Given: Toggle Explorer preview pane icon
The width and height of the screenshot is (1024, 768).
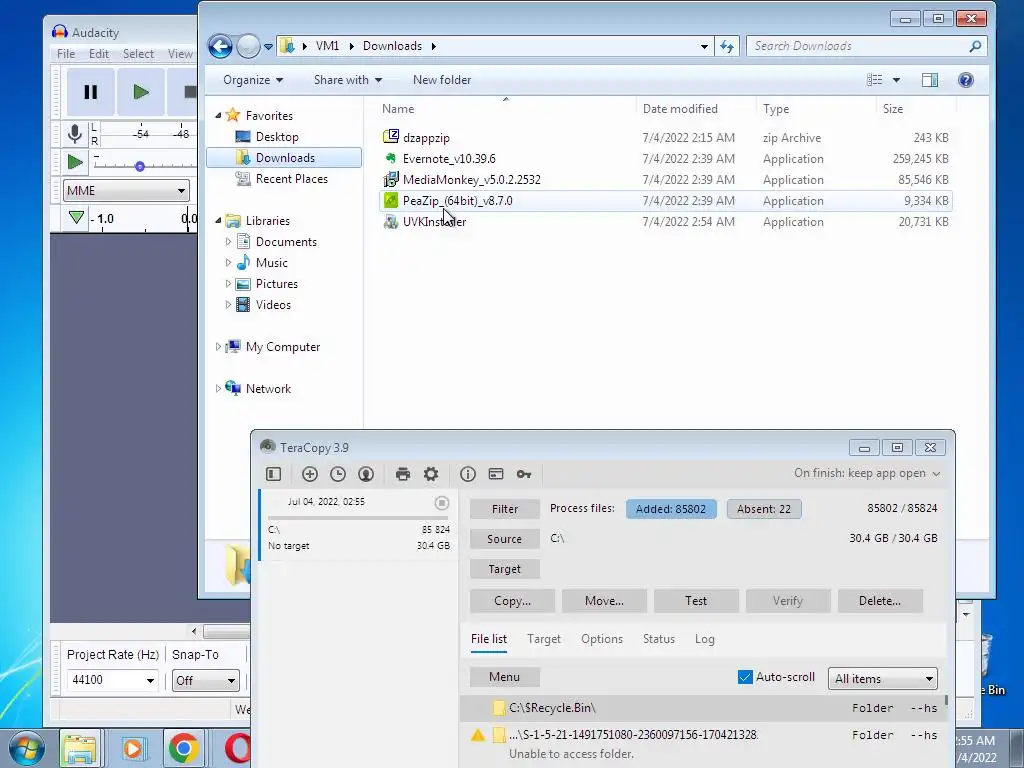Looking at the screenshot, I should click(x=930, y=80).
